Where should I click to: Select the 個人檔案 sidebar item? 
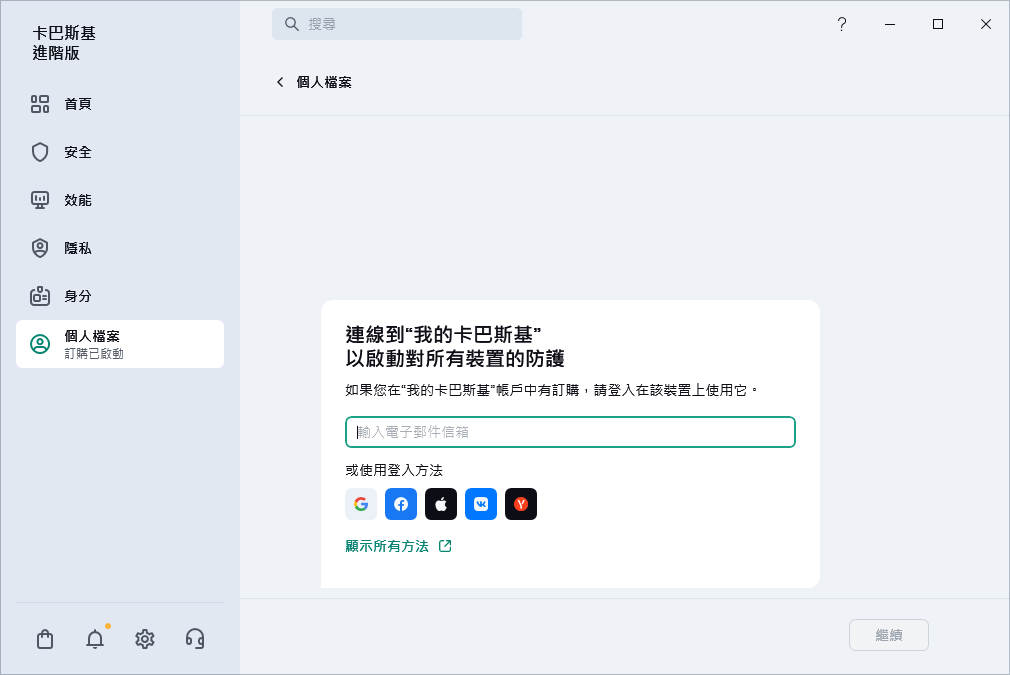coord(120,343)
